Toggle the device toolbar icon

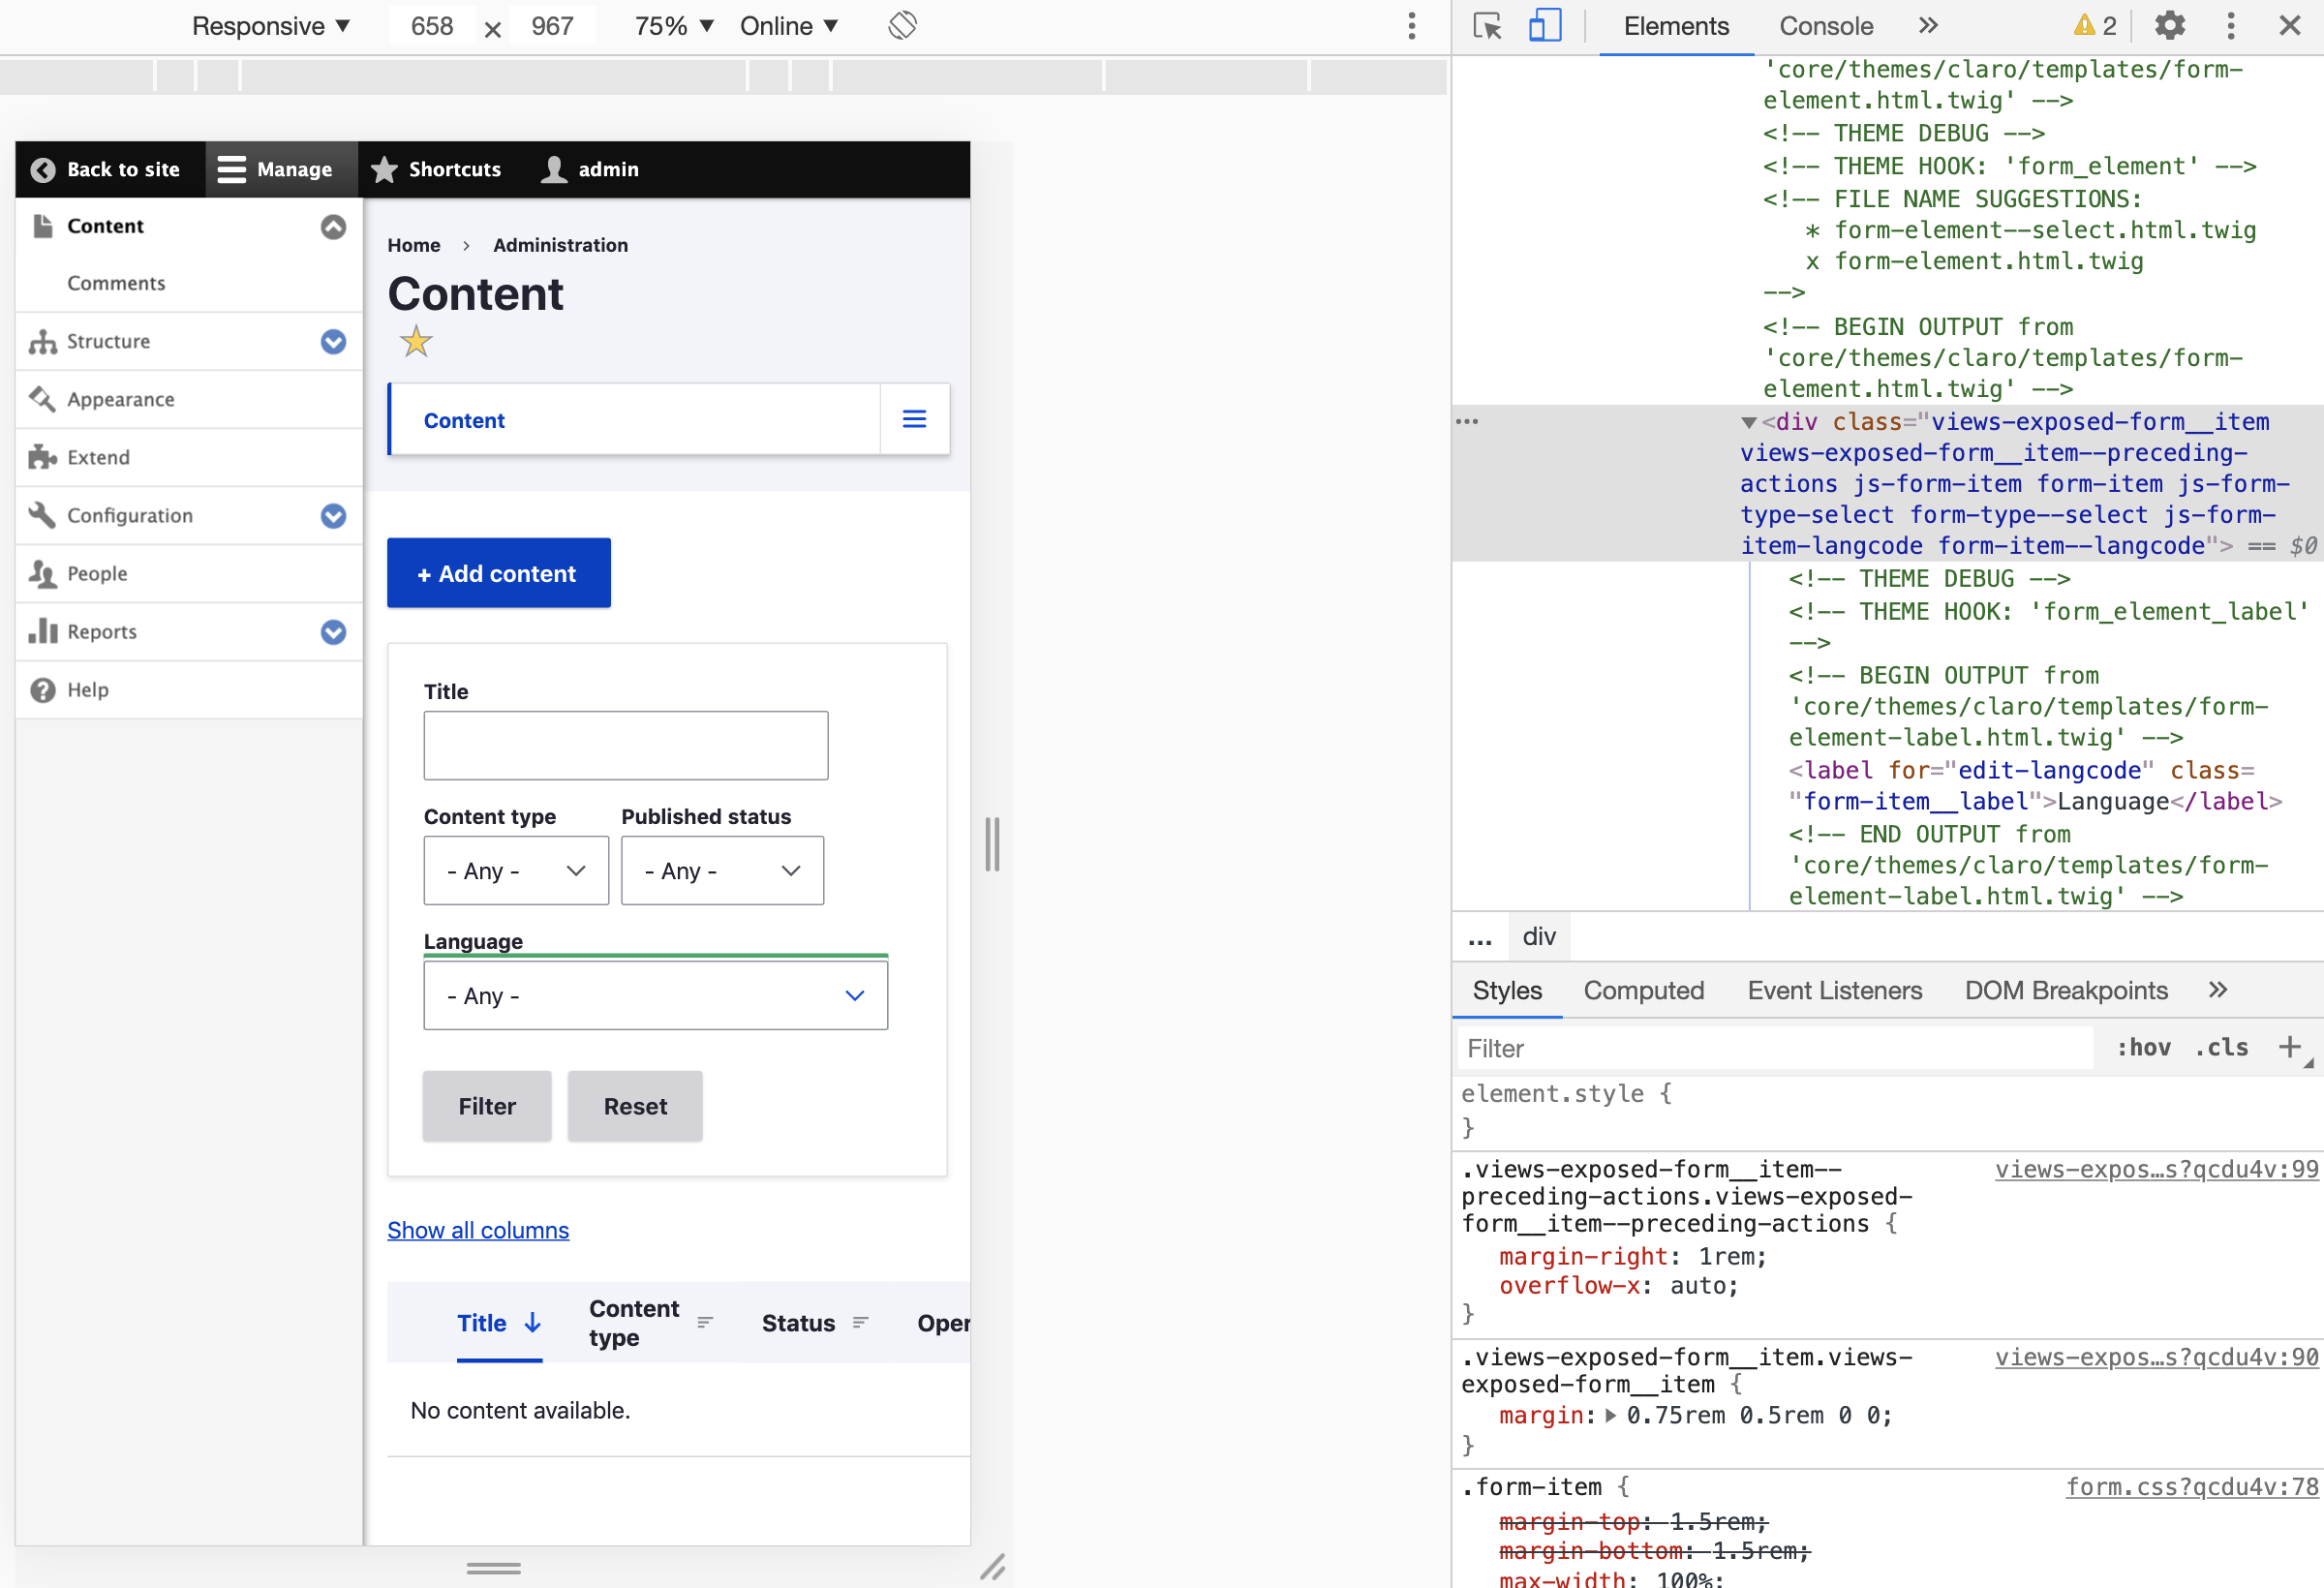pyautogui.click(x=1545, y=26)
